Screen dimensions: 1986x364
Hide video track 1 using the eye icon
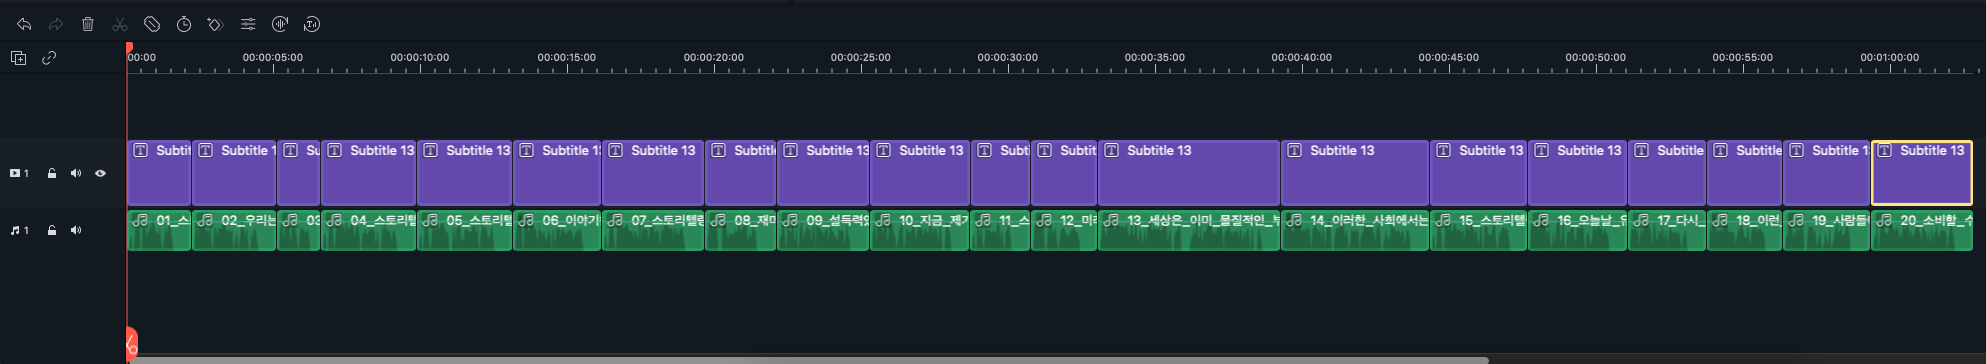100,173
